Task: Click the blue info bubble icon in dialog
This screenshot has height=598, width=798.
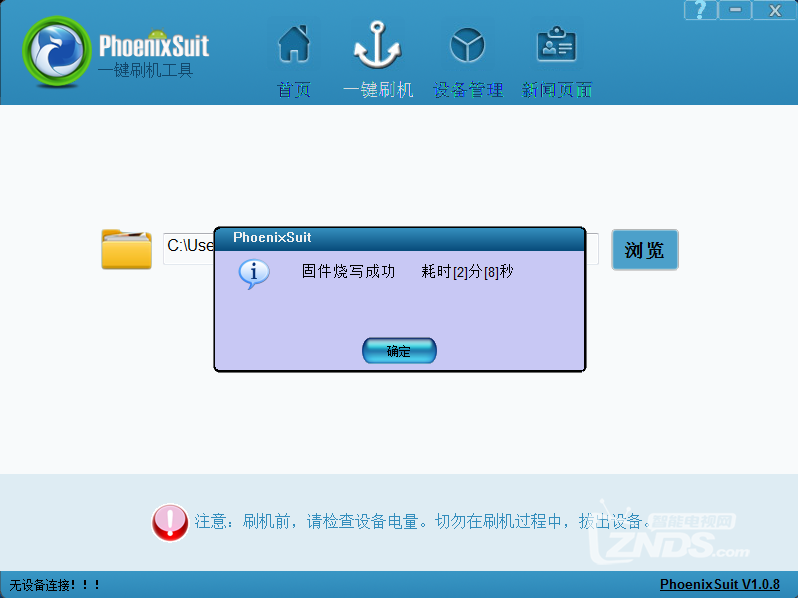Action: point(254,273)
